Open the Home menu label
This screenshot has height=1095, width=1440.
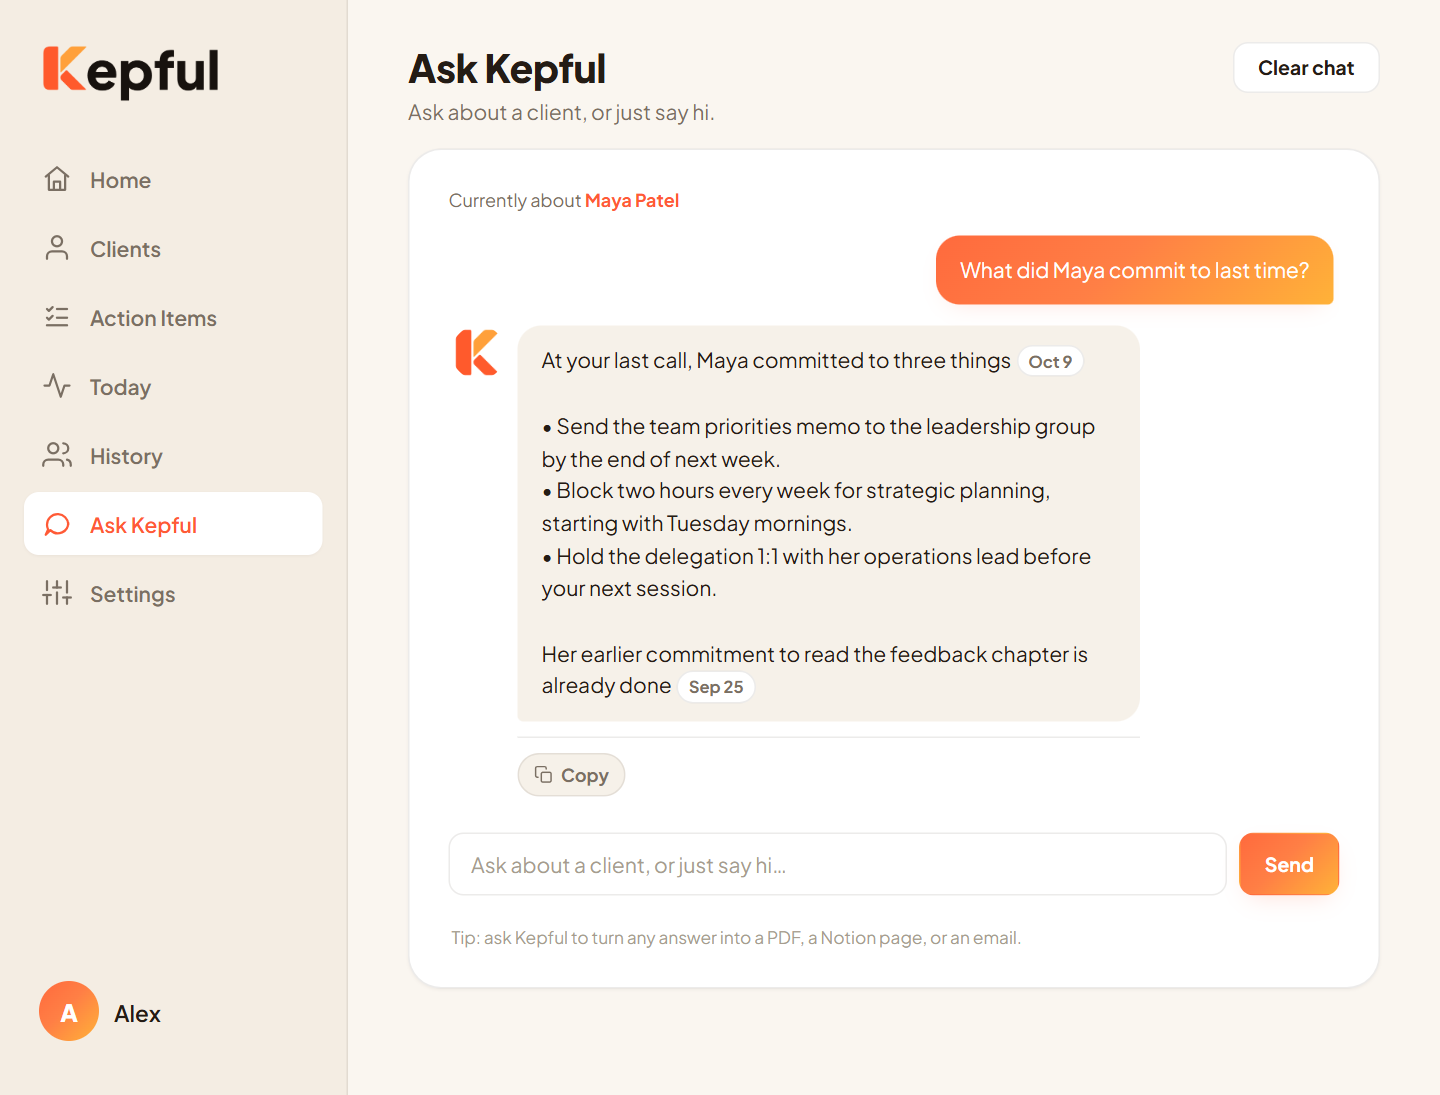(120, 180)
